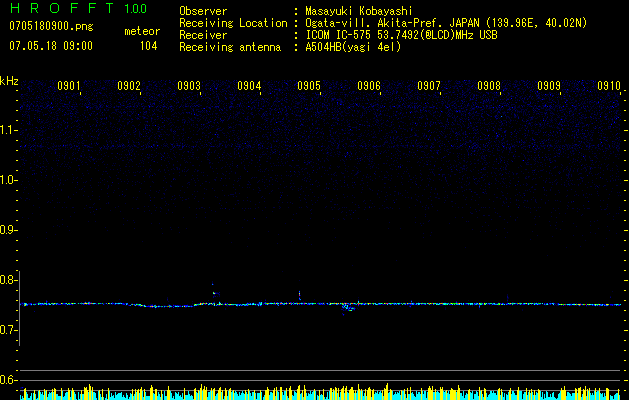
Task: Select the 0901 time marker
Action: pyautogui.click(x=69, y=86)
